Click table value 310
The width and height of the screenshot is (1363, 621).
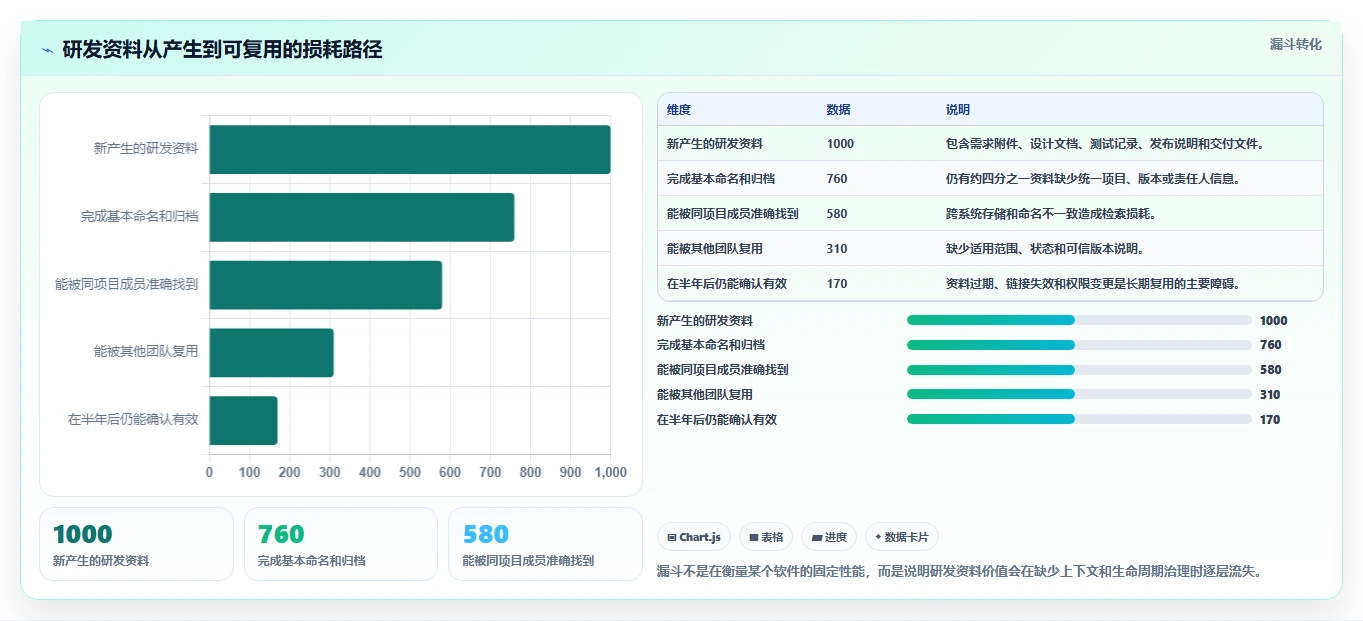pos(837,249)
